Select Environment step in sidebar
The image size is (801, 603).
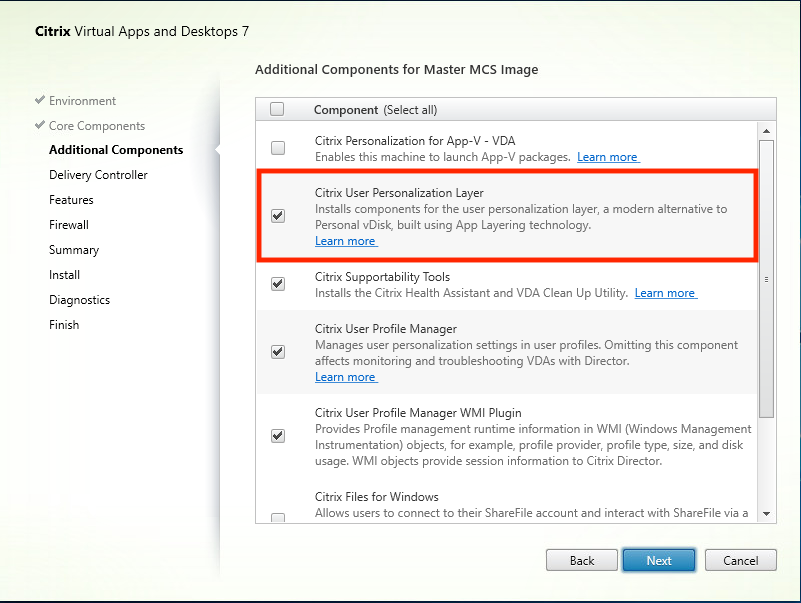(x=82, y=101)
